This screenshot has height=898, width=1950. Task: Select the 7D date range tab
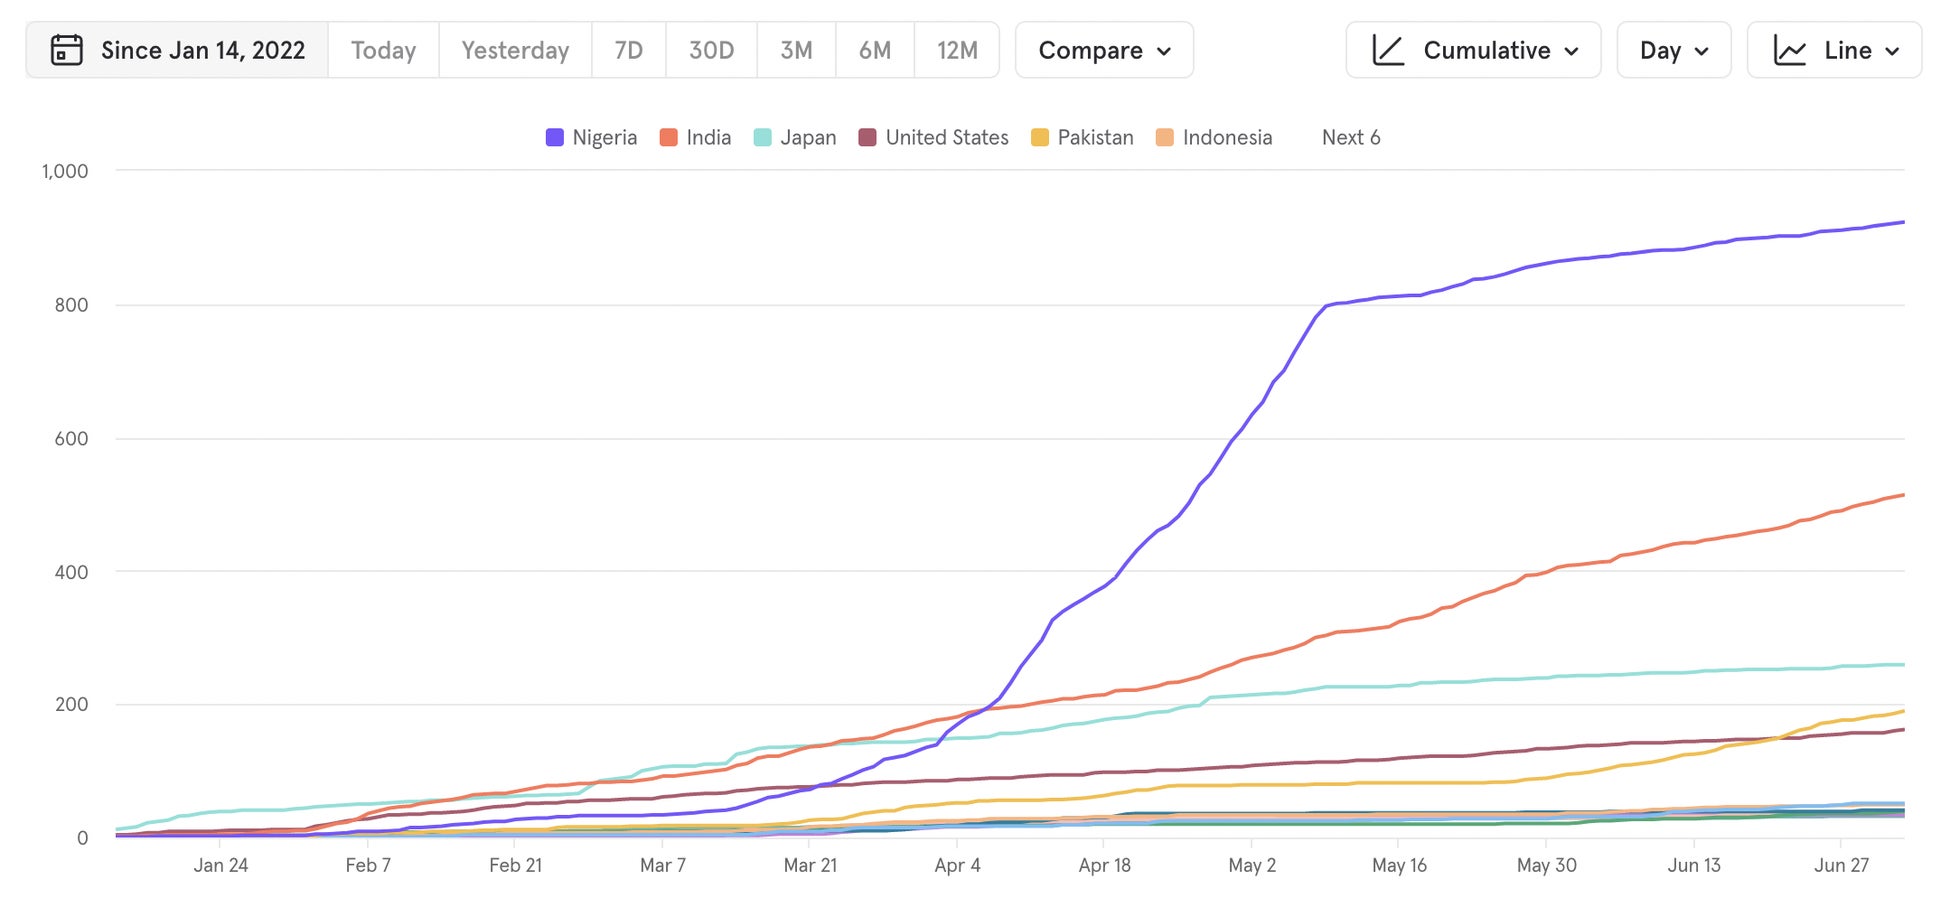[628, 50]
